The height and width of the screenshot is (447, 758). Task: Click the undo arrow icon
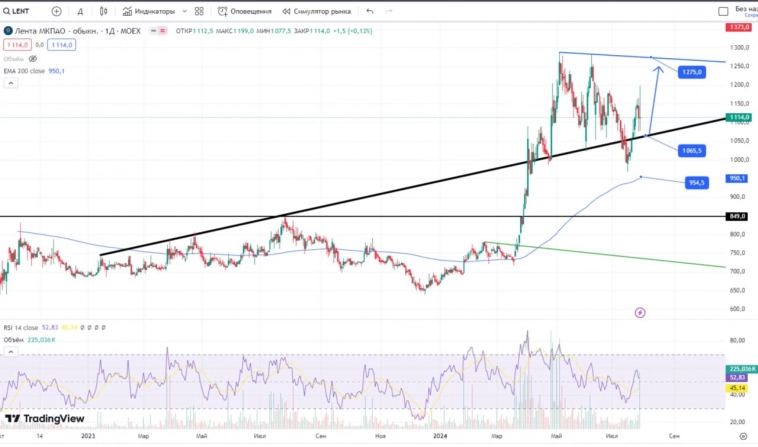click(370, 11)
